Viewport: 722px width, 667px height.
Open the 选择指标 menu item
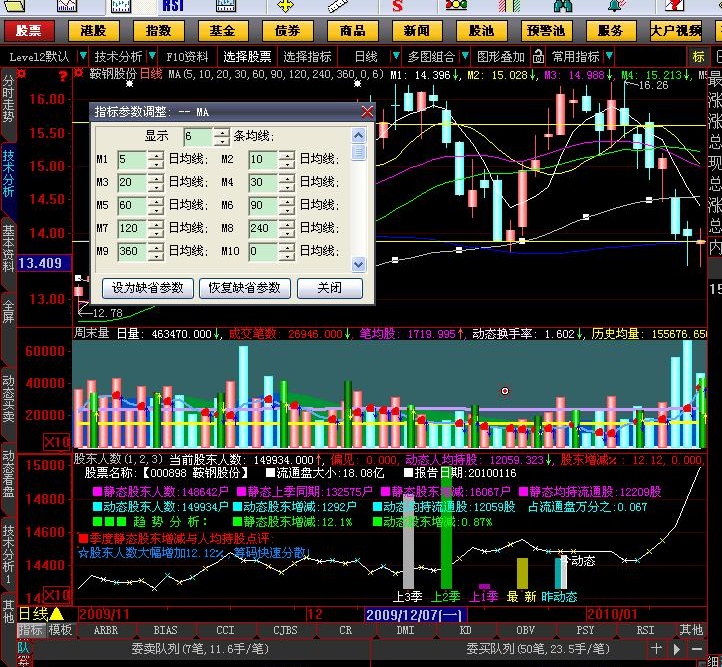click(307, 57)
